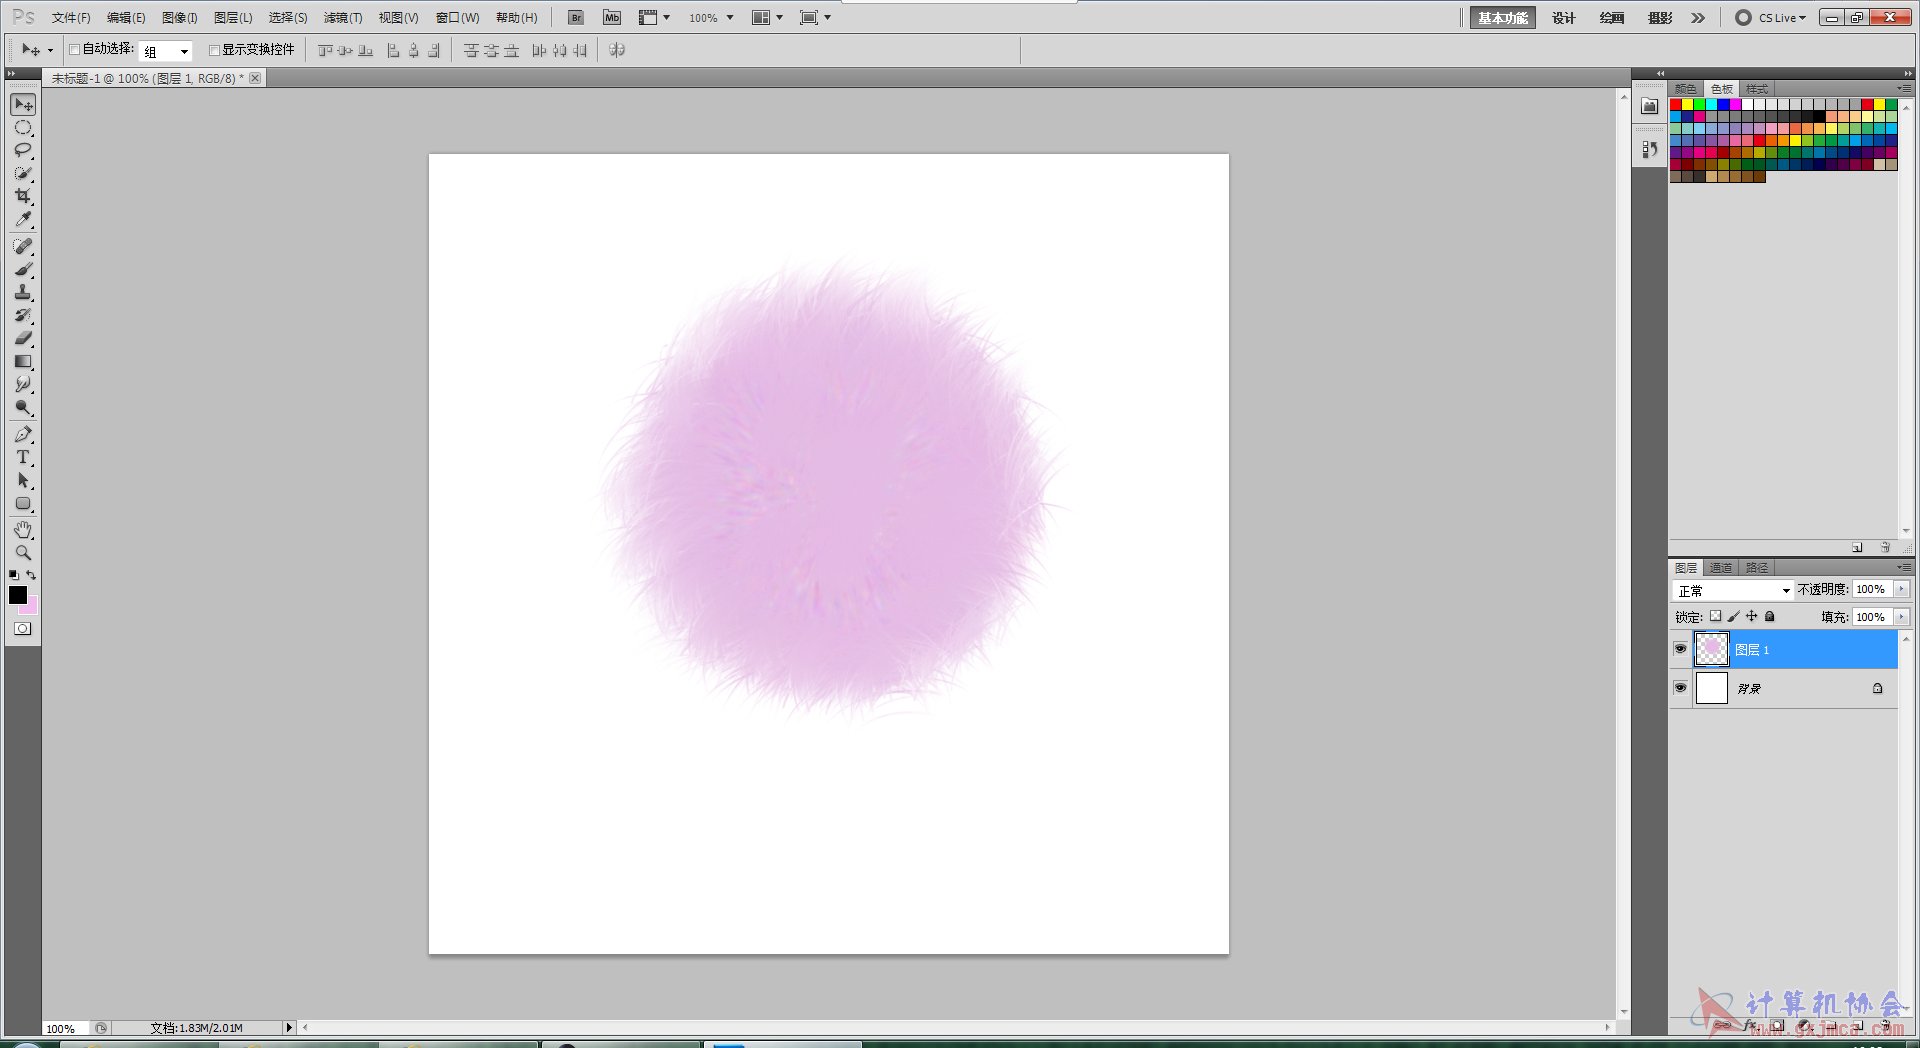Open the blend mode 正常 dropdown

[x=1733, y=590]
